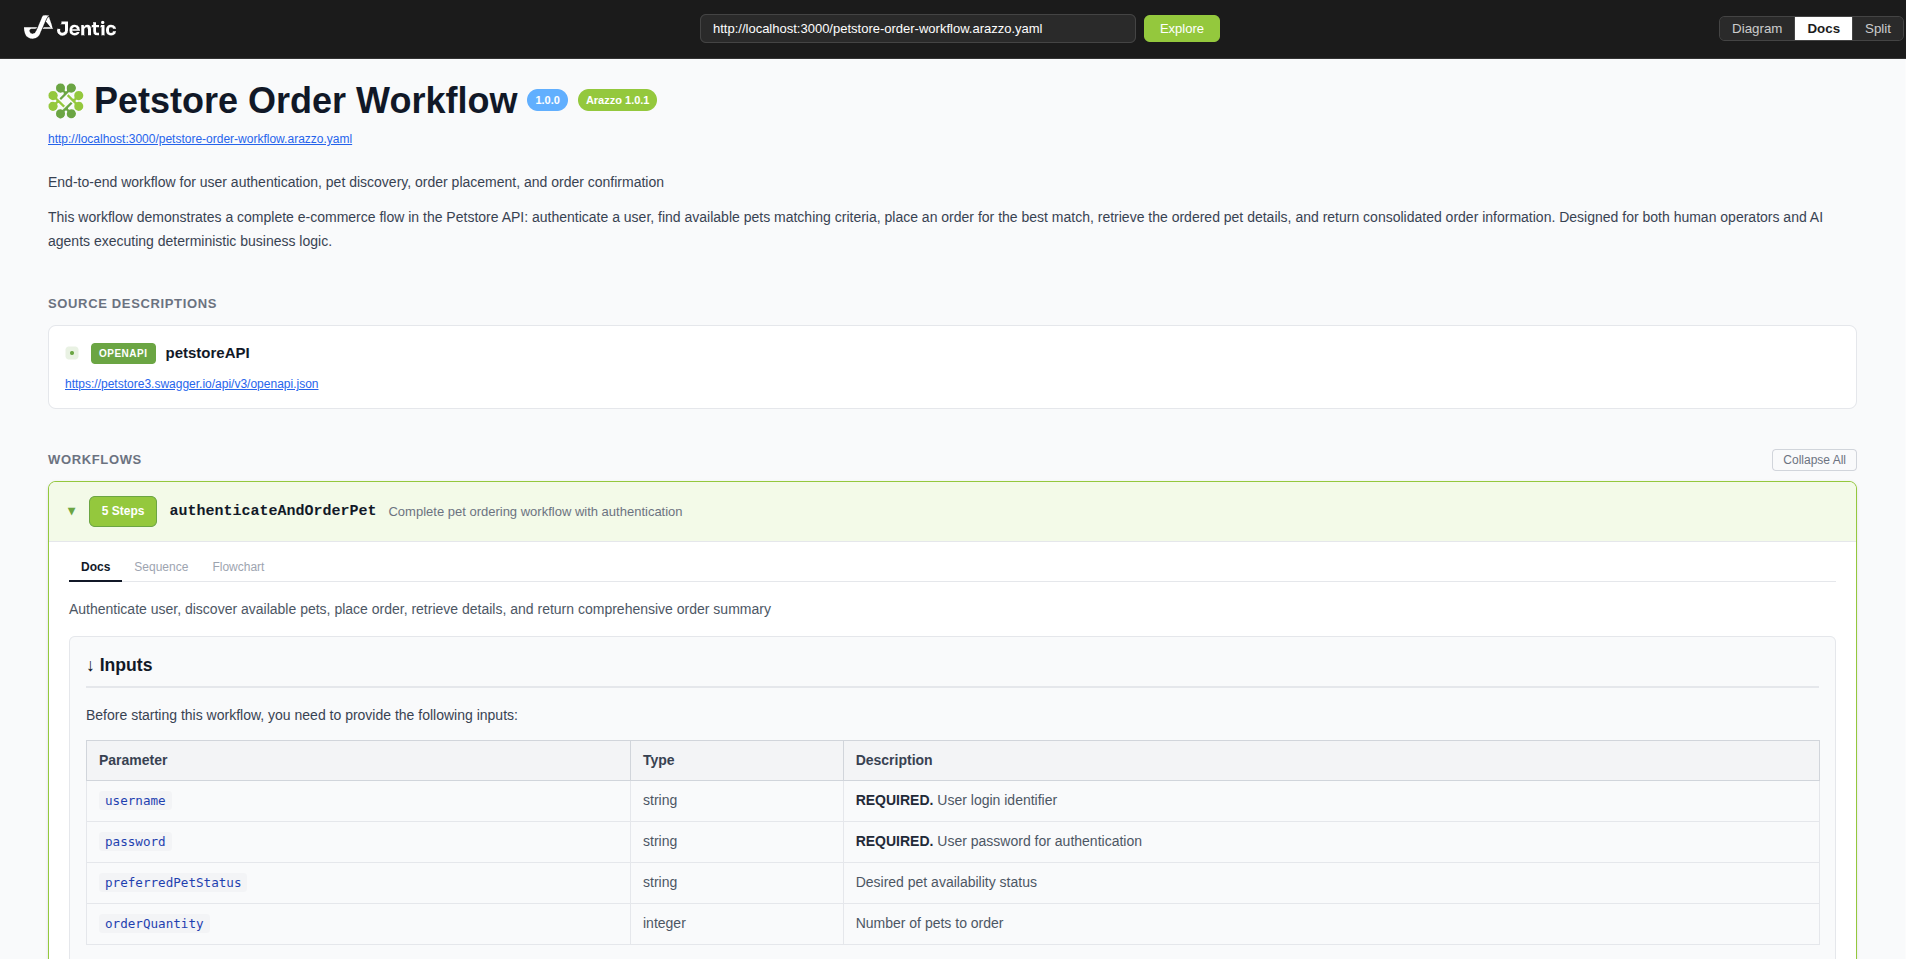Click the Jentic logo
The height and width of the screenshot is (959, 1906).
(69, 28)
